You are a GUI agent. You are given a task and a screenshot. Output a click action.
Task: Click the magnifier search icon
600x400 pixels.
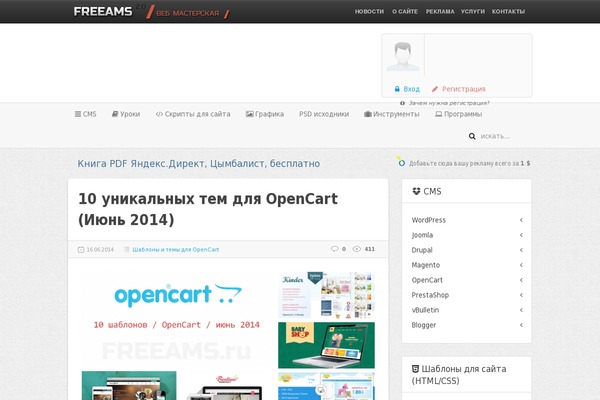[472, 136]
